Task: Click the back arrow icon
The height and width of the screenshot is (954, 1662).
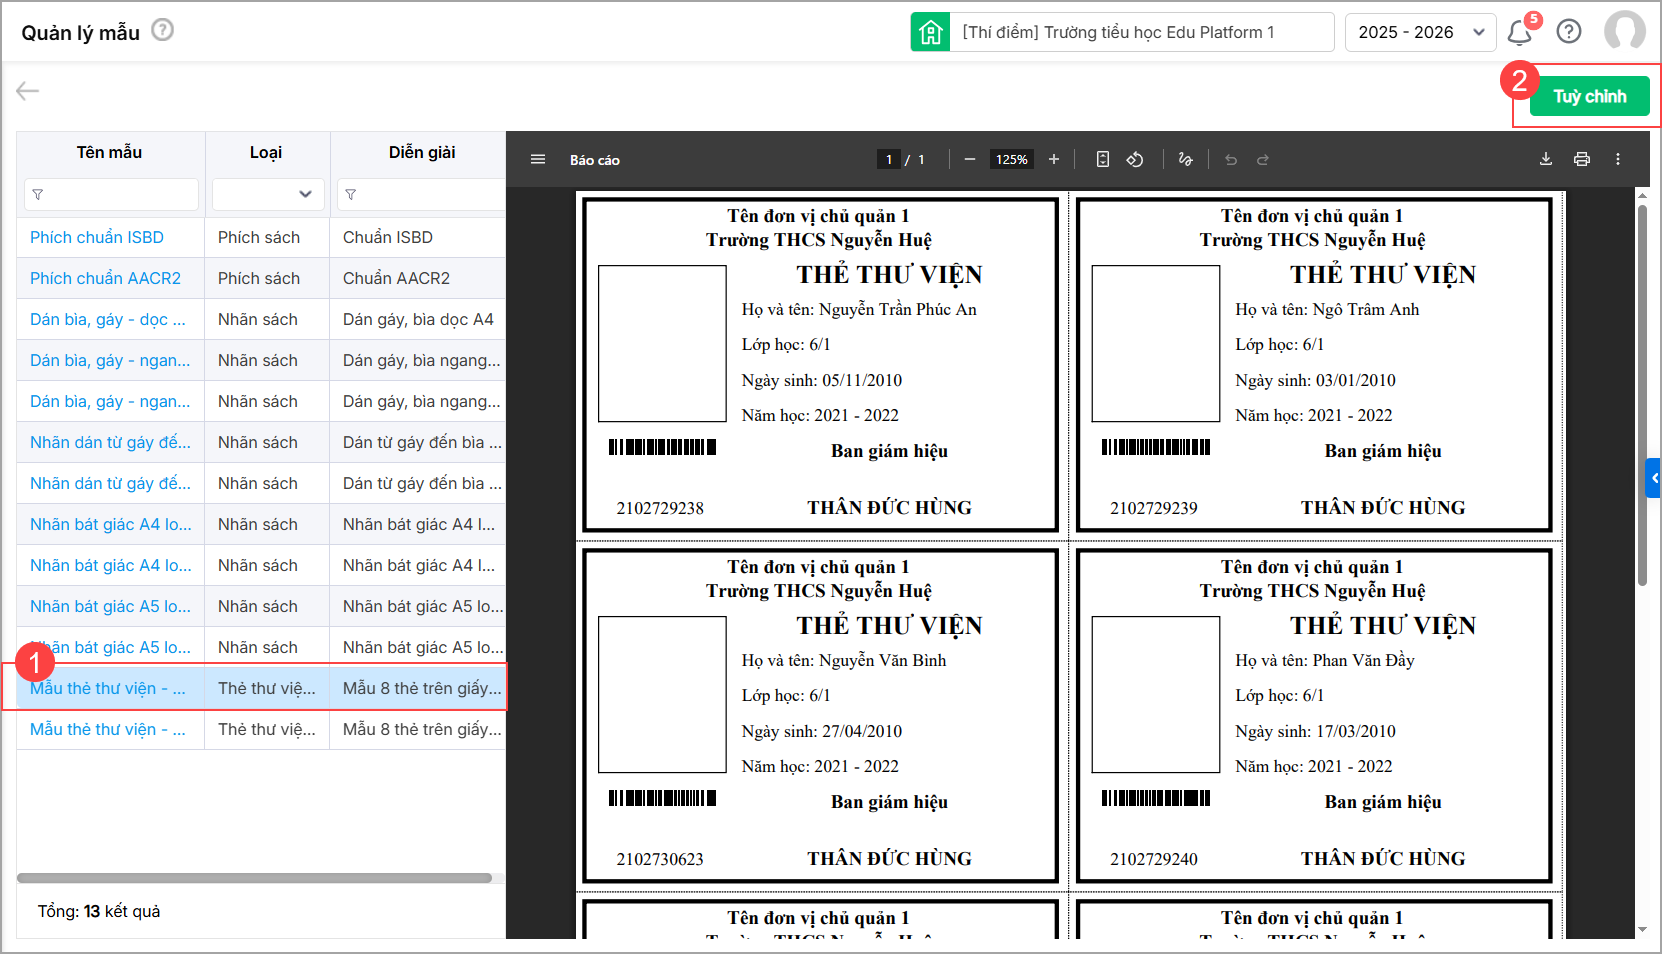Action: click(x=27, y=91)
